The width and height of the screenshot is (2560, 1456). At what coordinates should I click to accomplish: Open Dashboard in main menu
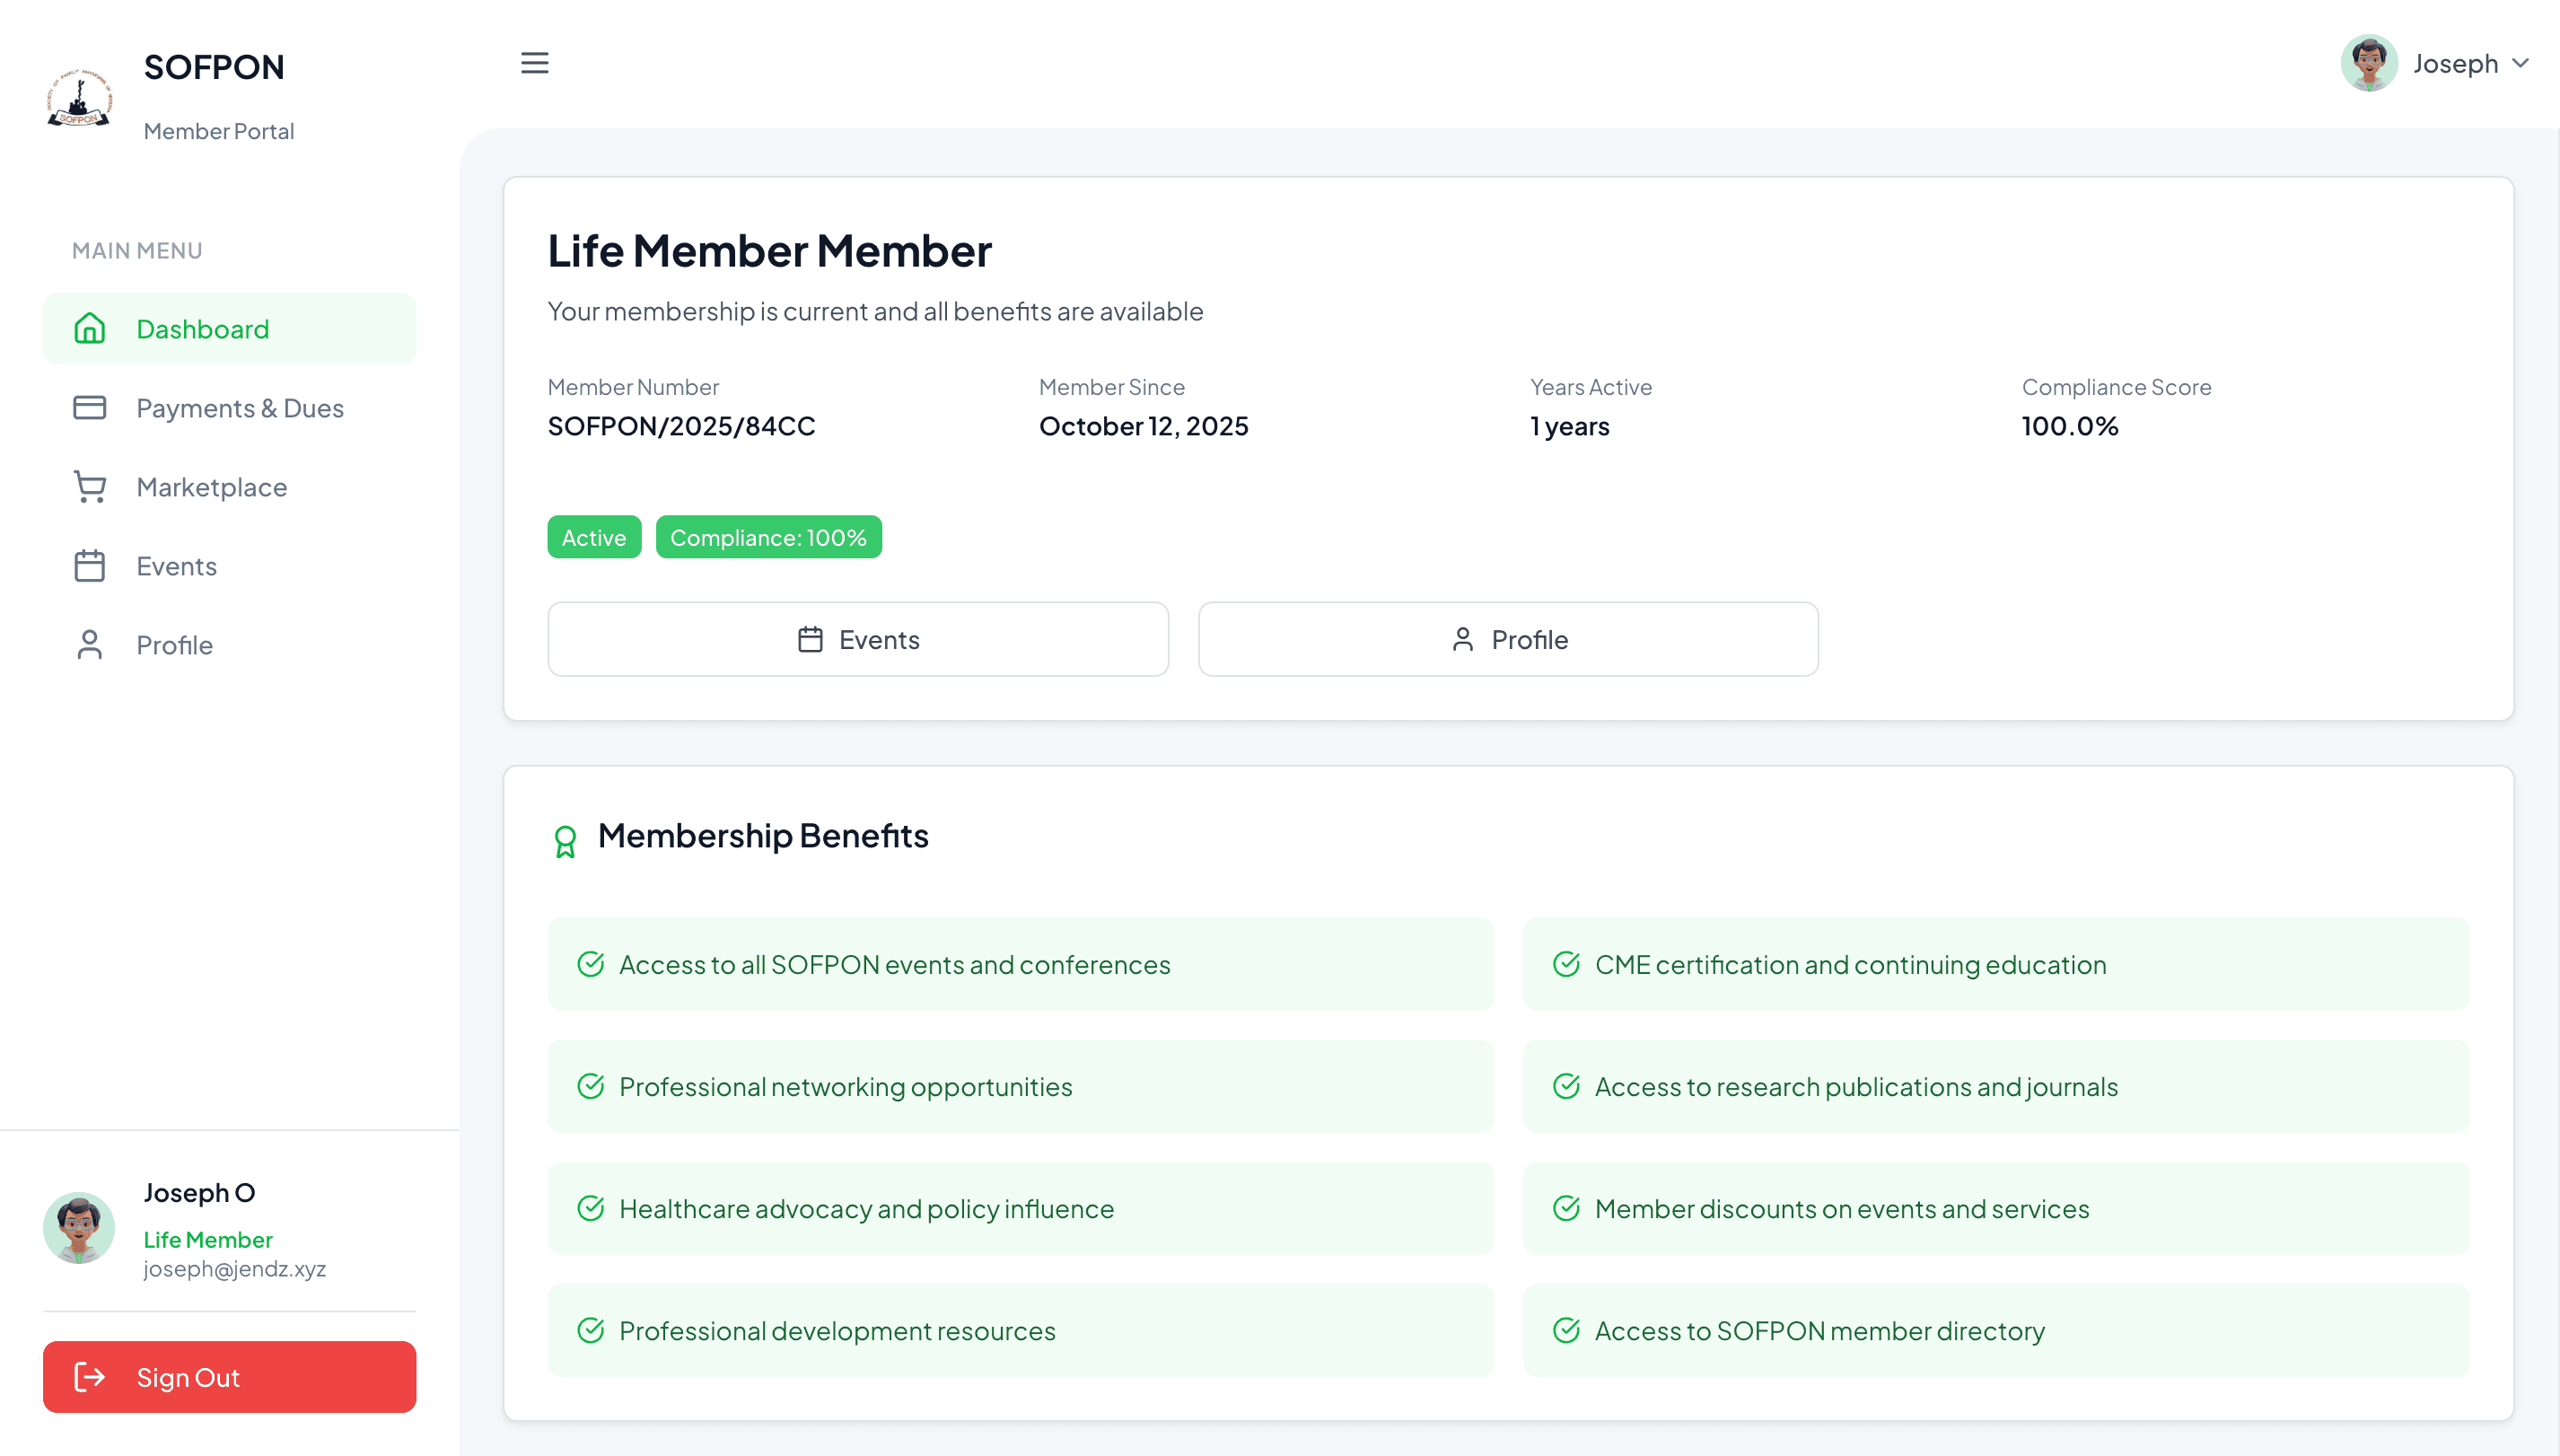click(229, 328)
